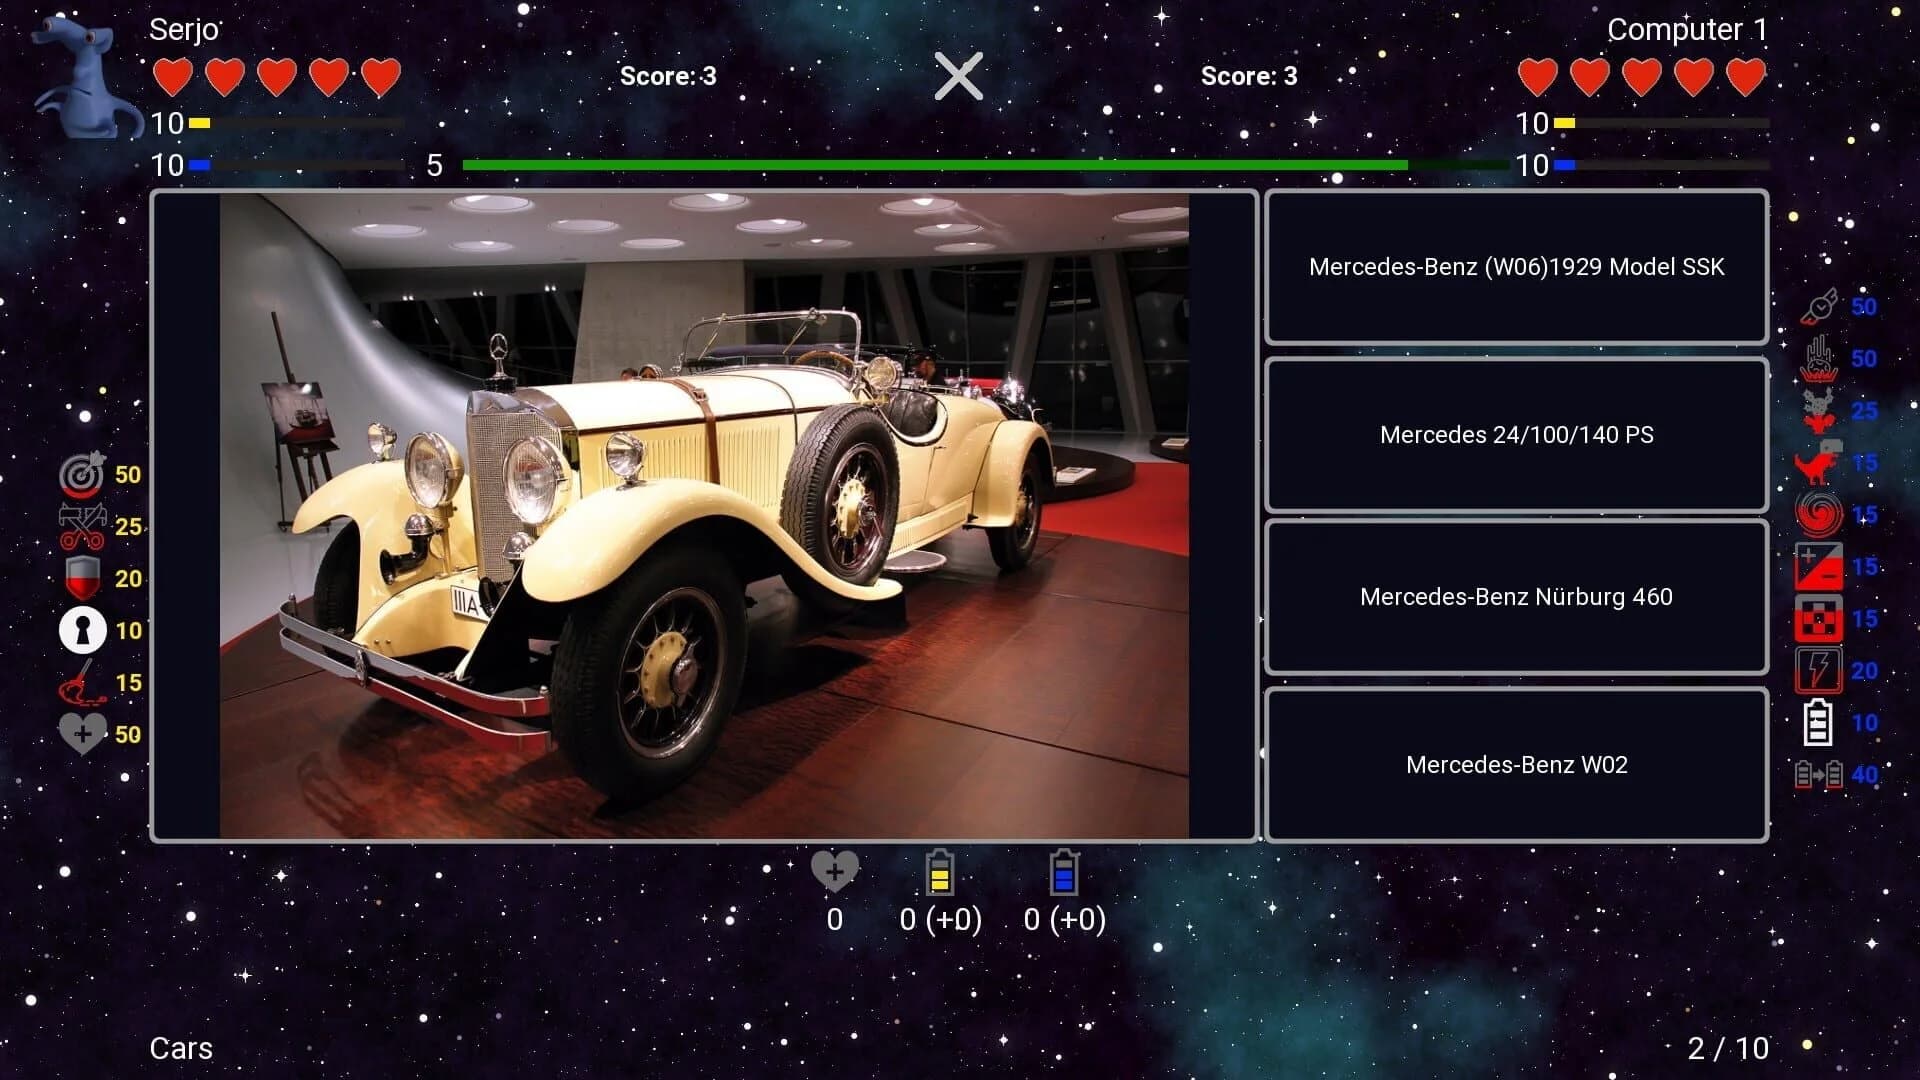The height and width of the screenshot is (1080, 1920).
Task: Use the red dinosaur perk costing 15
Action: pyautogui.click(x=1822, y=462)
